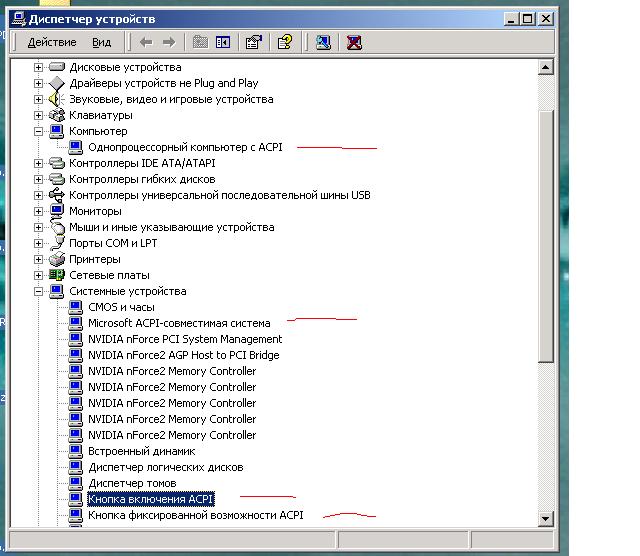Screen dimensions: 640x556
Task: Select Кнопка включения ACPI
Action: tap(151, 499)
